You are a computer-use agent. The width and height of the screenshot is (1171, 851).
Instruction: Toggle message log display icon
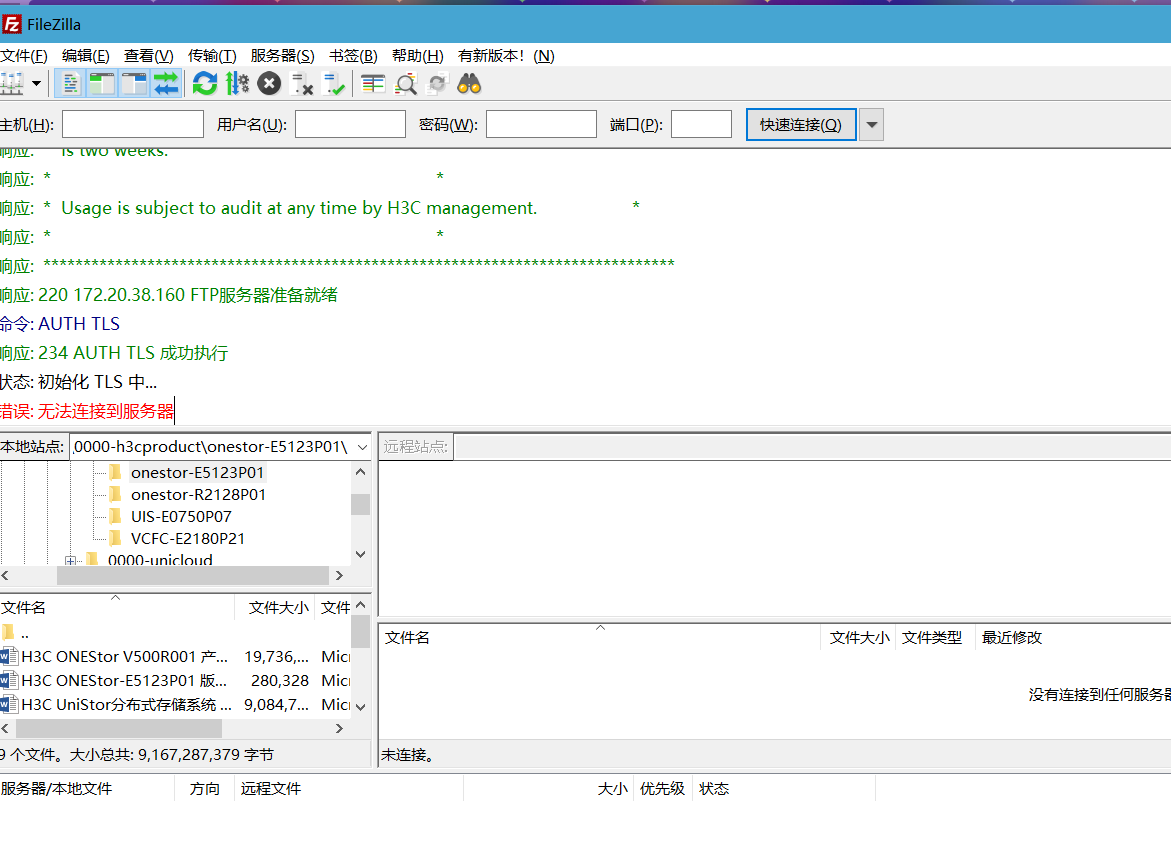pos(70,84)
